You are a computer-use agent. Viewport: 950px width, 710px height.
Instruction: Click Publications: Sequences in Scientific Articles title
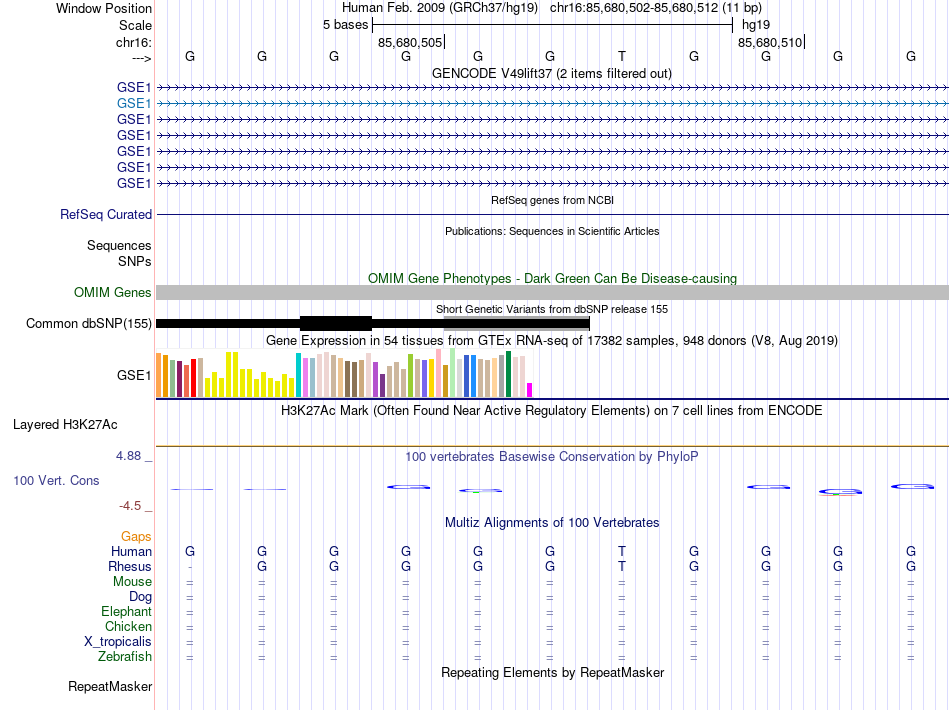tap(552, 231)
